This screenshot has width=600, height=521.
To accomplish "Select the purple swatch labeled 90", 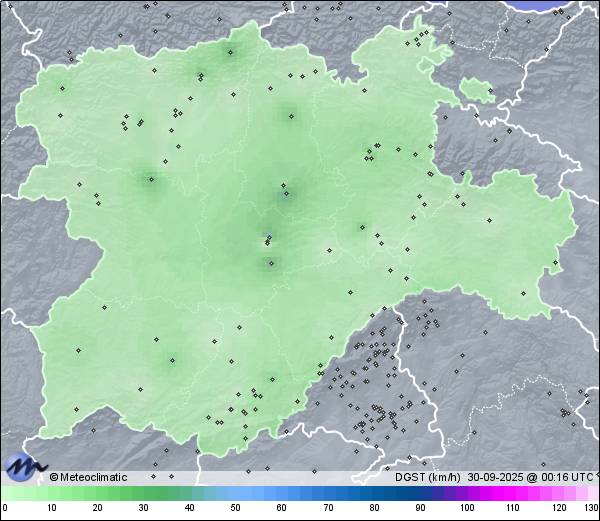I will click(421, 493).
